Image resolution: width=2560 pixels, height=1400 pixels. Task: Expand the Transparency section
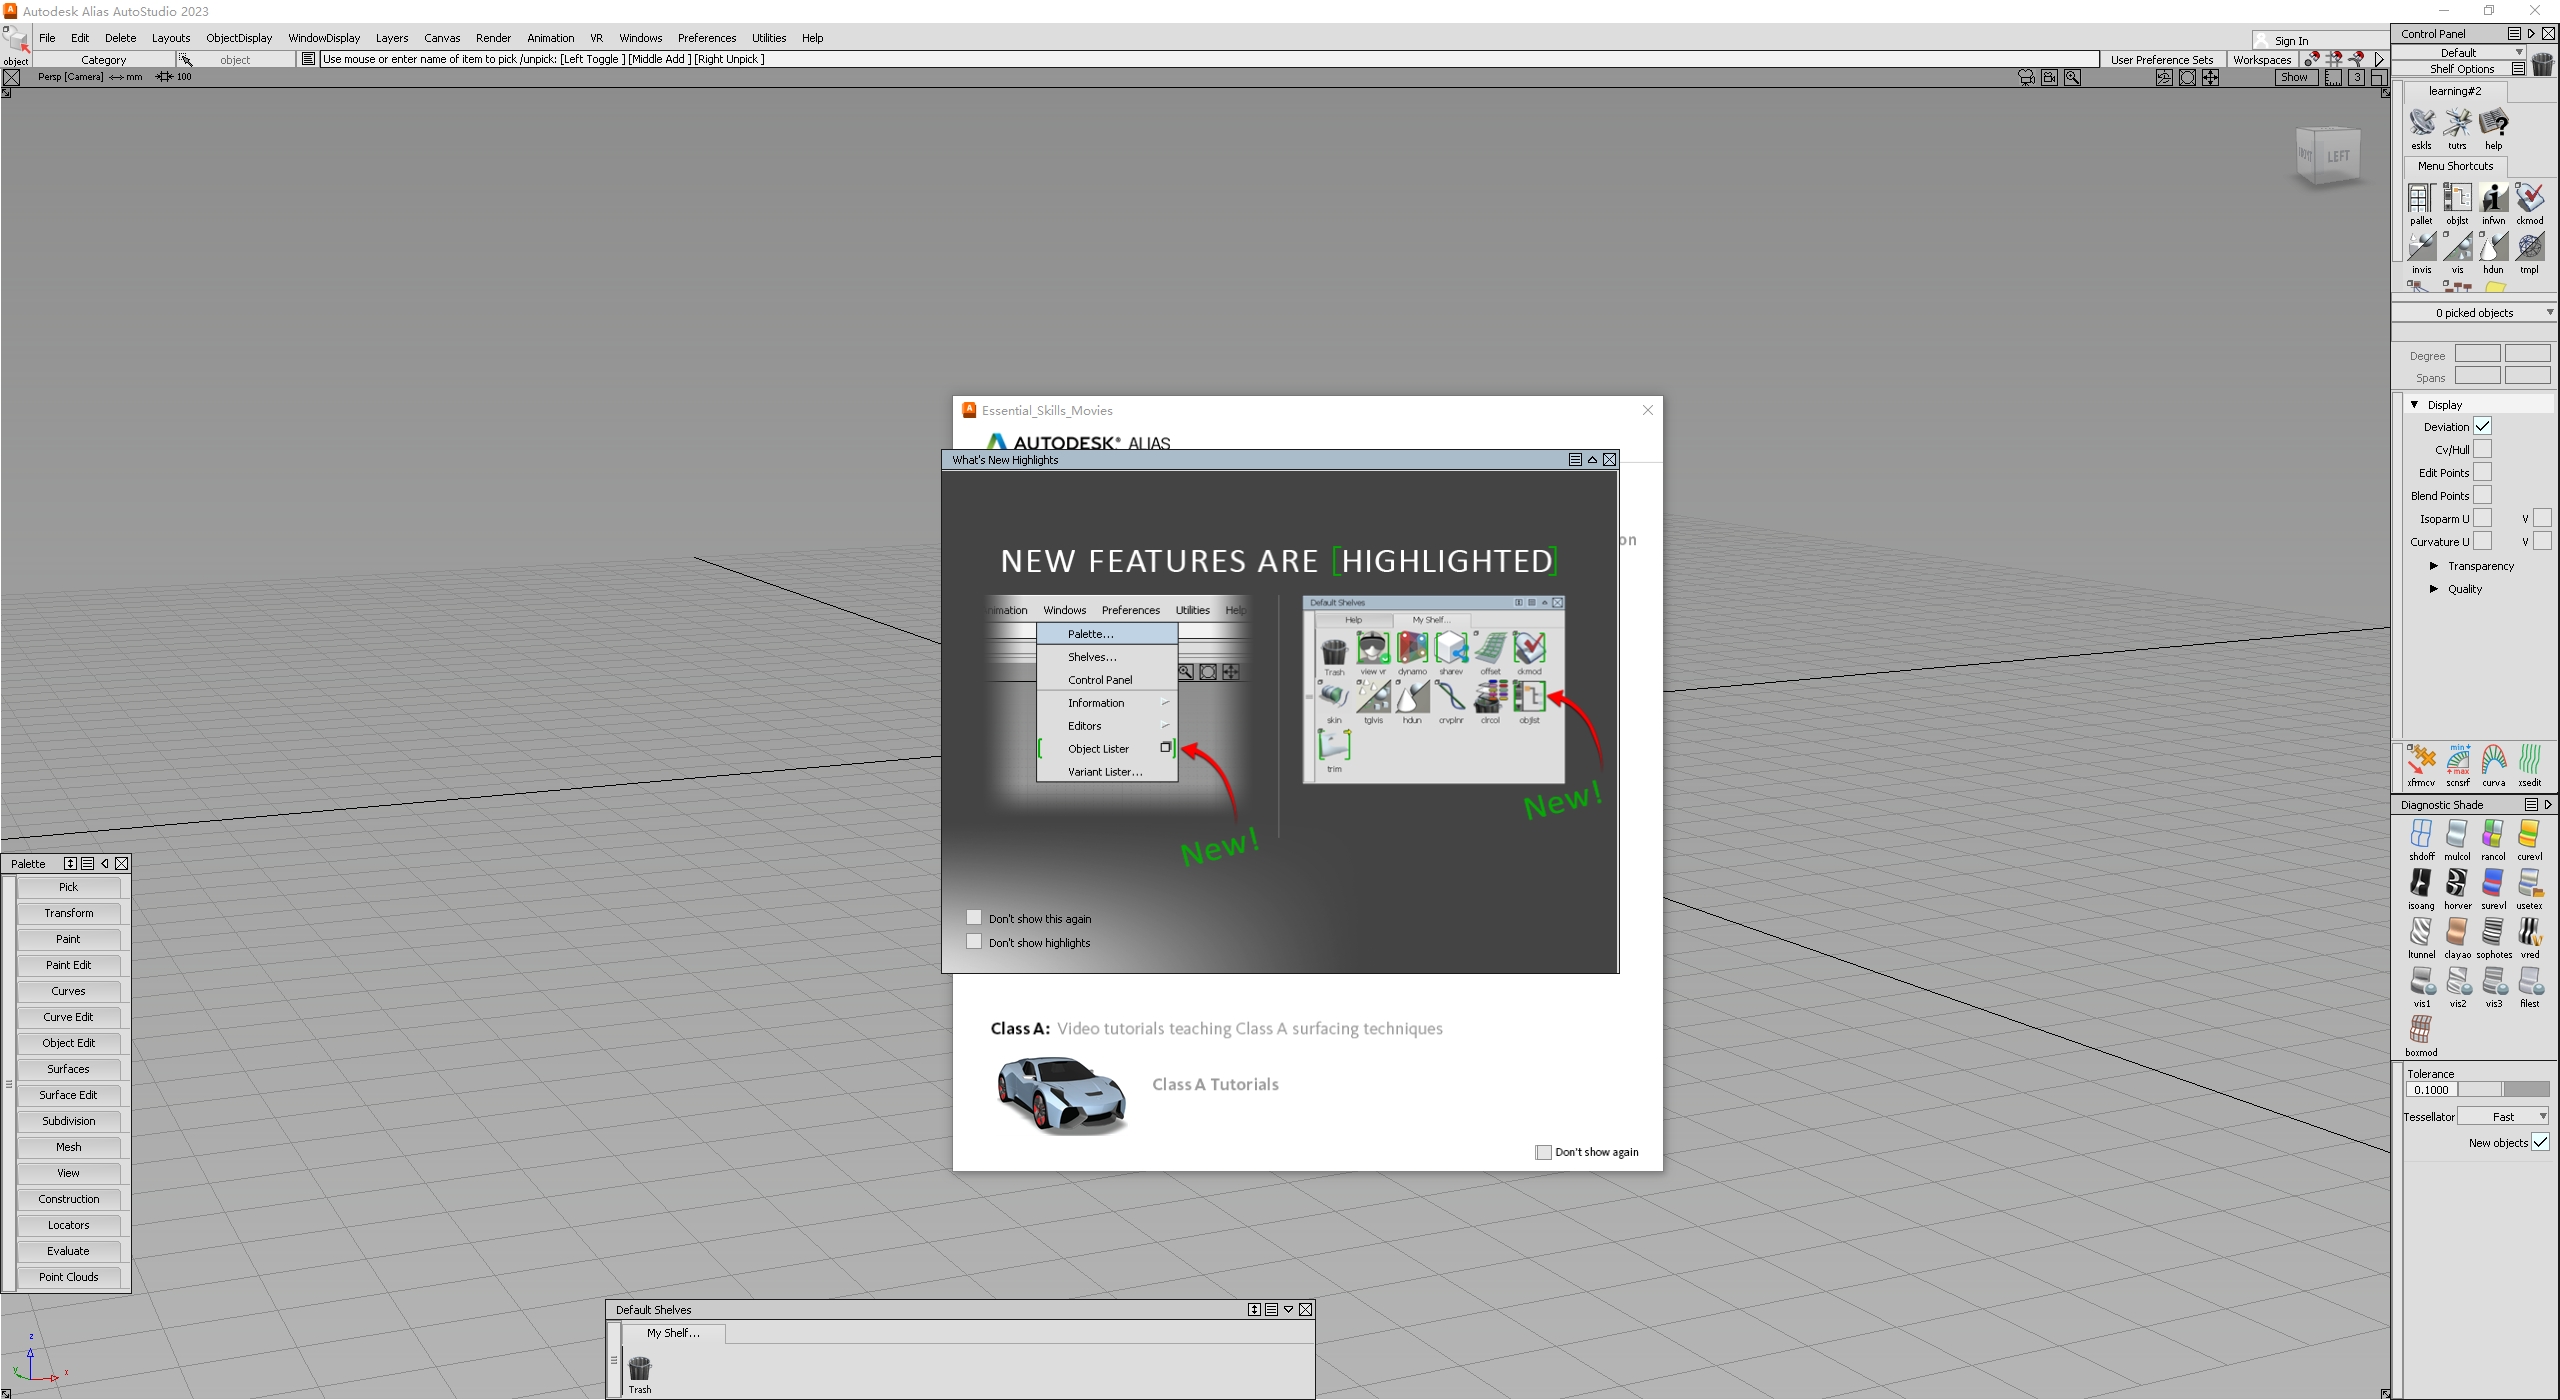click(x=2434, y=566)
